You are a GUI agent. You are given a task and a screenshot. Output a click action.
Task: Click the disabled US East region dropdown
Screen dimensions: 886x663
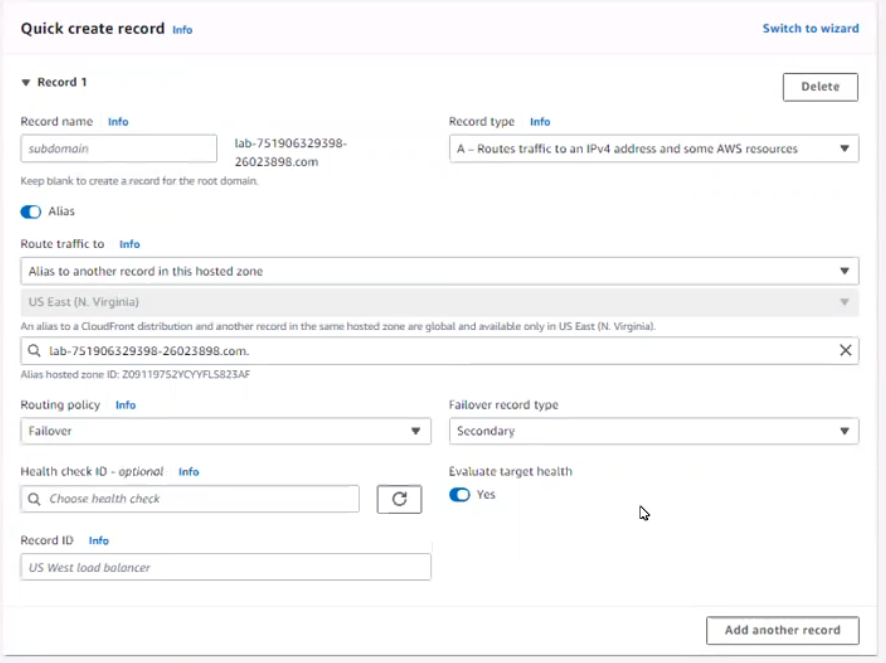[440, 302]
